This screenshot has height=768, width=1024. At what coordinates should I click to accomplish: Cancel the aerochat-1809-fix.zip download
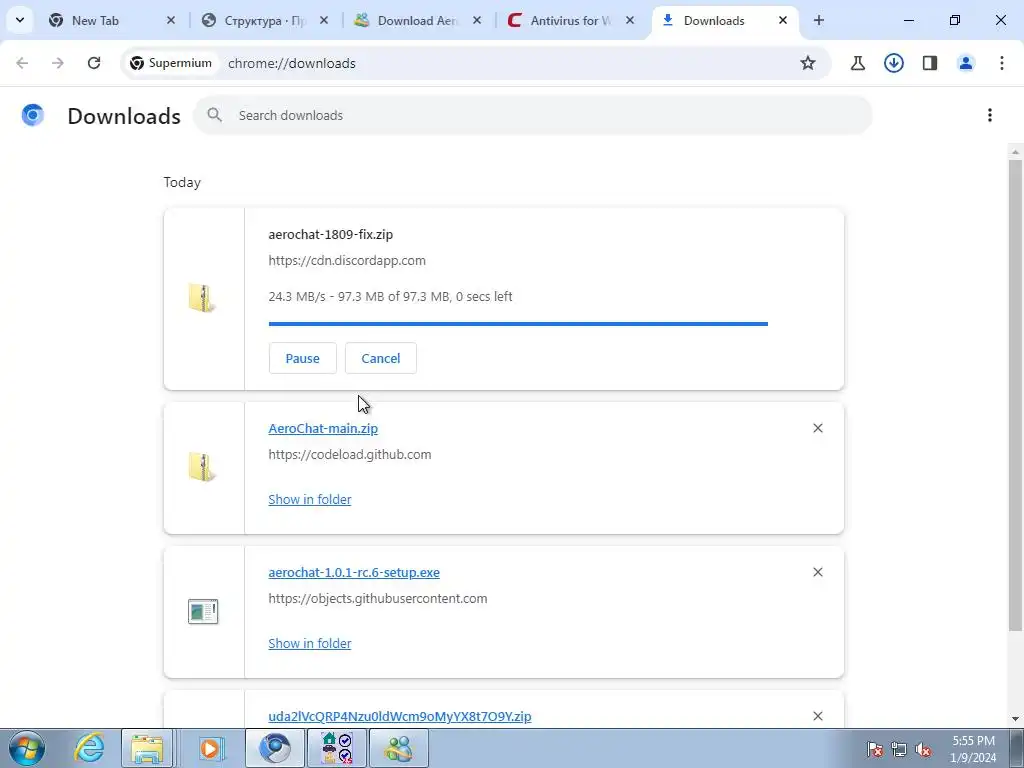381,358
